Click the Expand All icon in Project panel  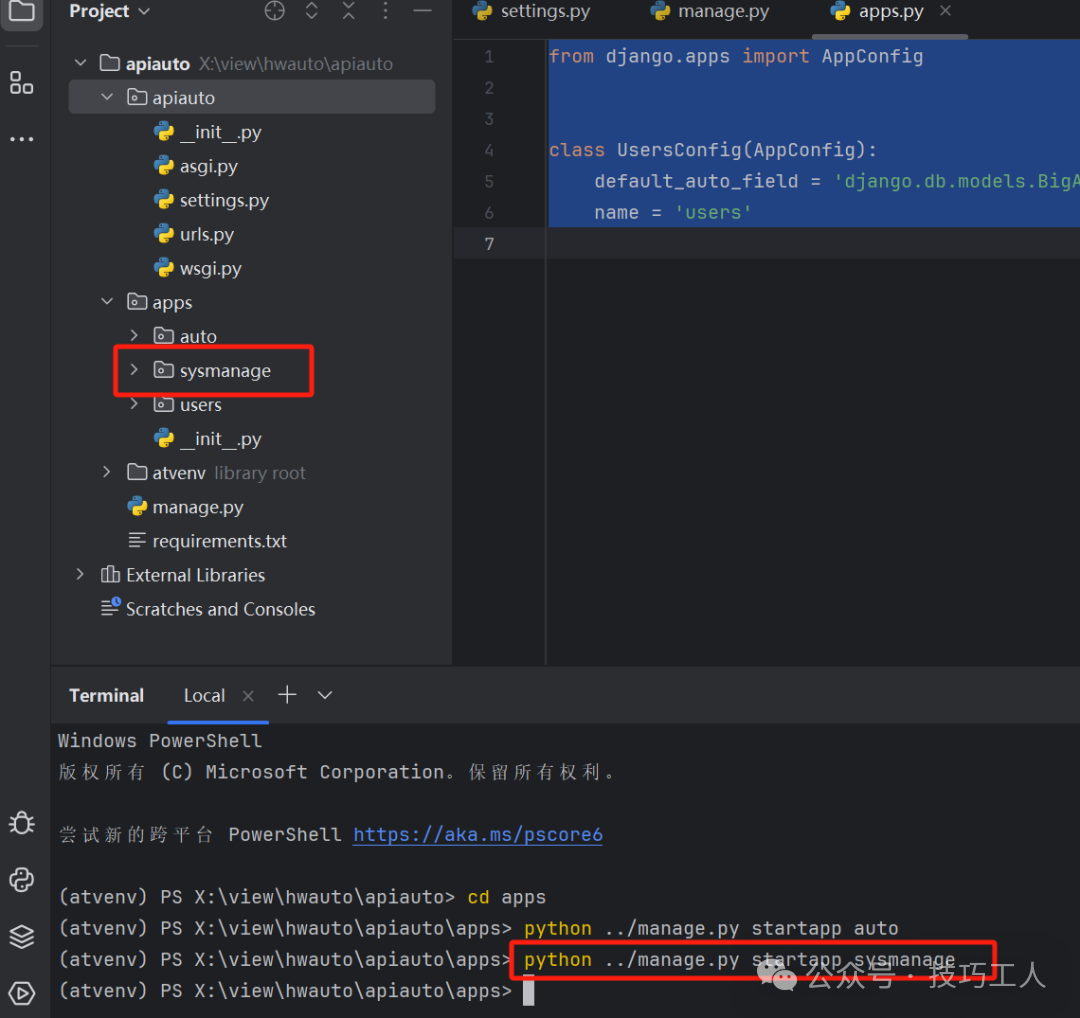click(312, 11)
